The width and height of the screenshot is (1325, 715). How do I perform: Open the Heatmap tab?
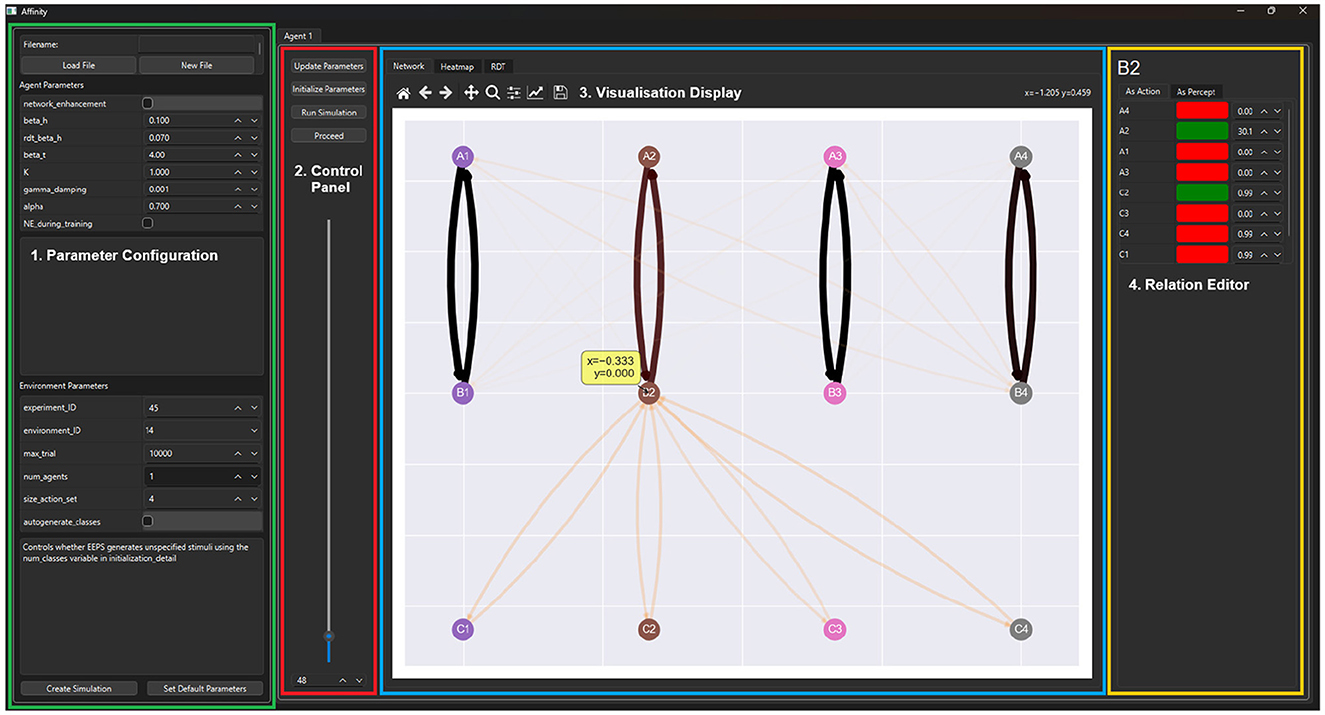click(x=457, y=66)
